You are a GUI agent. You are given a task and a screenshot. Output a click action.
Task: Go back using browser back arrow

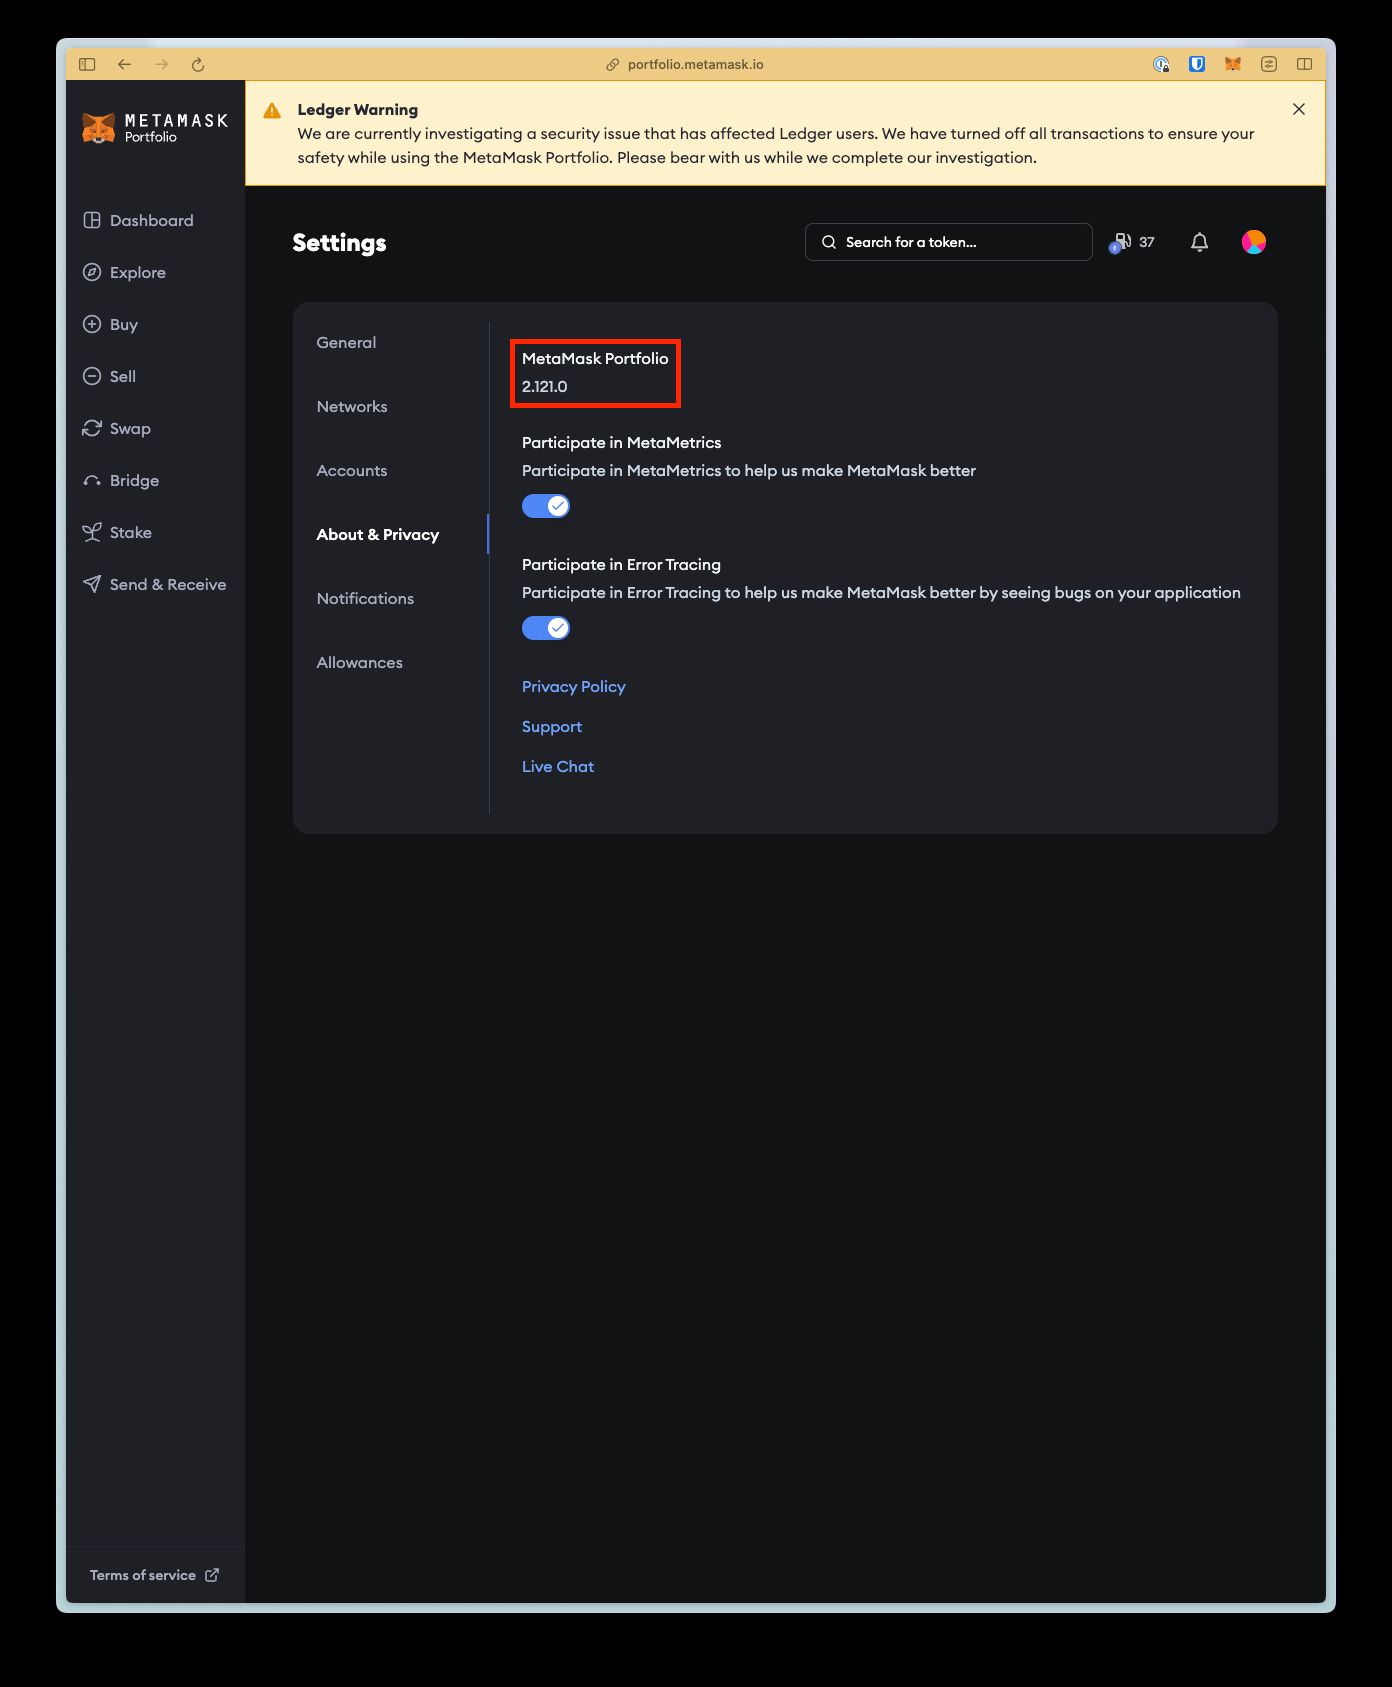click(x=124, y=64)
